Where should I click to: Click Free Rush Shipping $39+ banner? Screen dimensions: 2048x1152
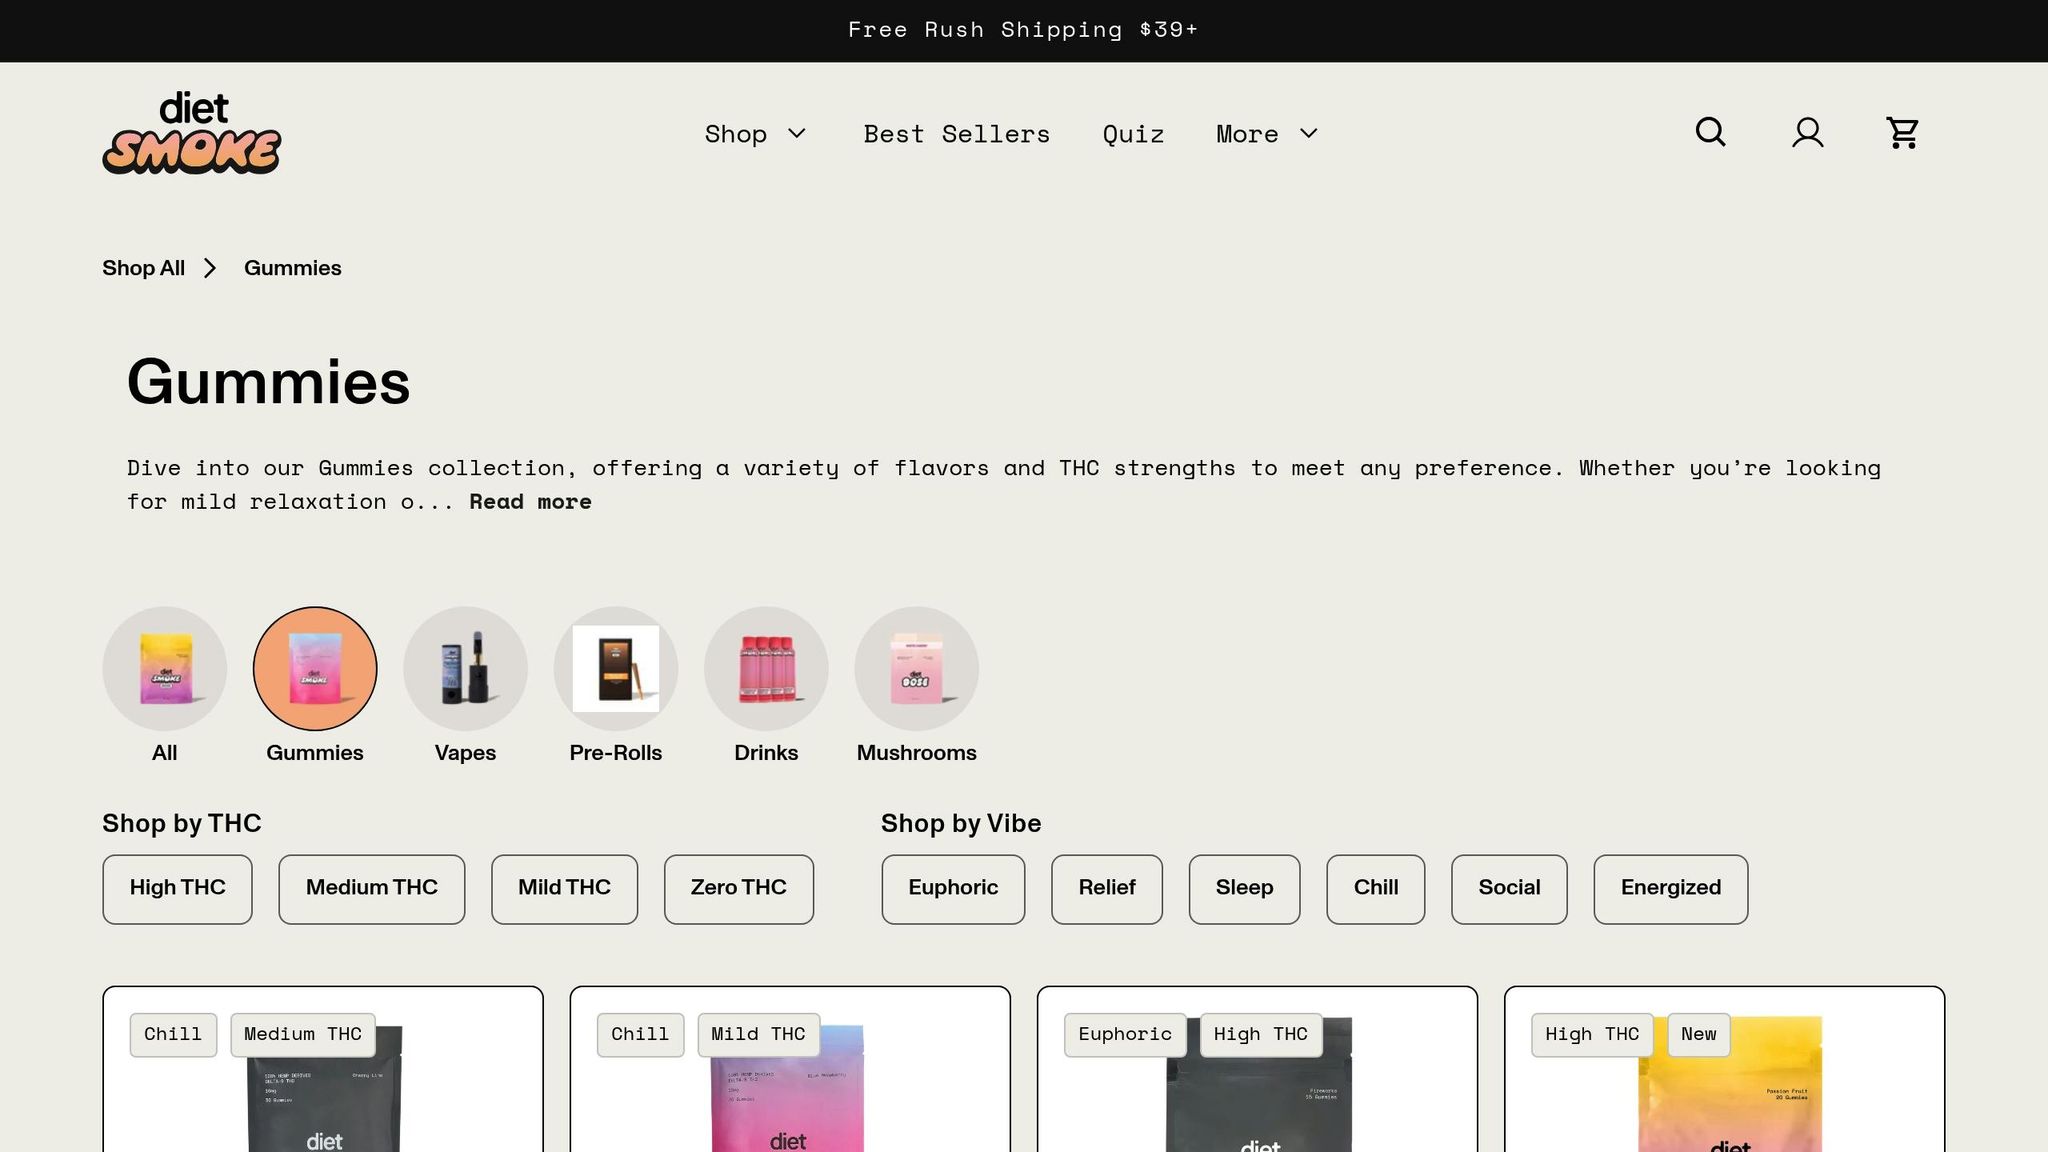[x=1023, y=30]
